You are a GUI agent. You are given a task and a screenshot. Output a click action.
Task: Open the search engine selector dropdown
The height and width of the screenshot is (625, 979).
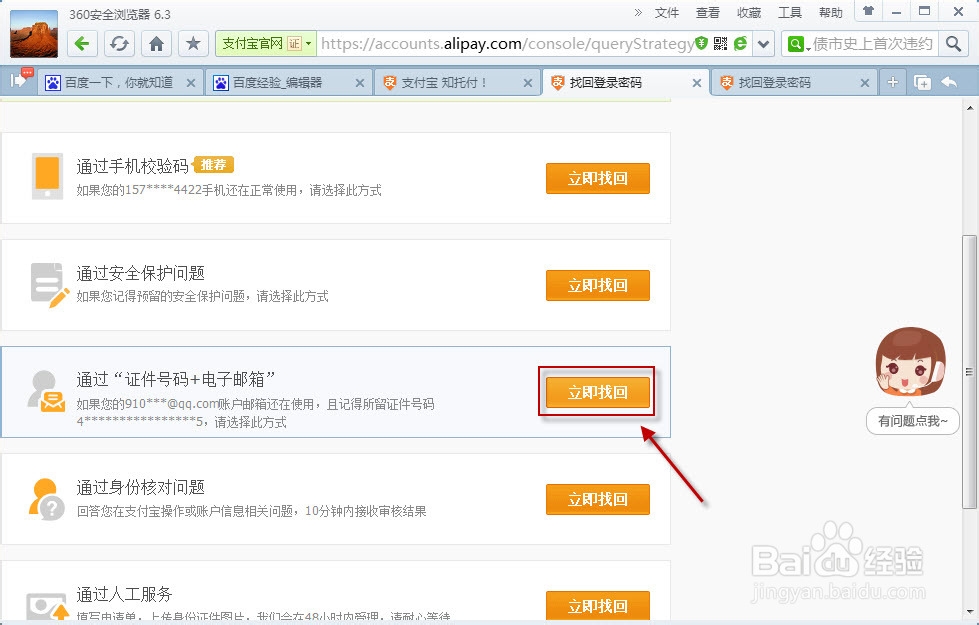[x=798, y=45]
